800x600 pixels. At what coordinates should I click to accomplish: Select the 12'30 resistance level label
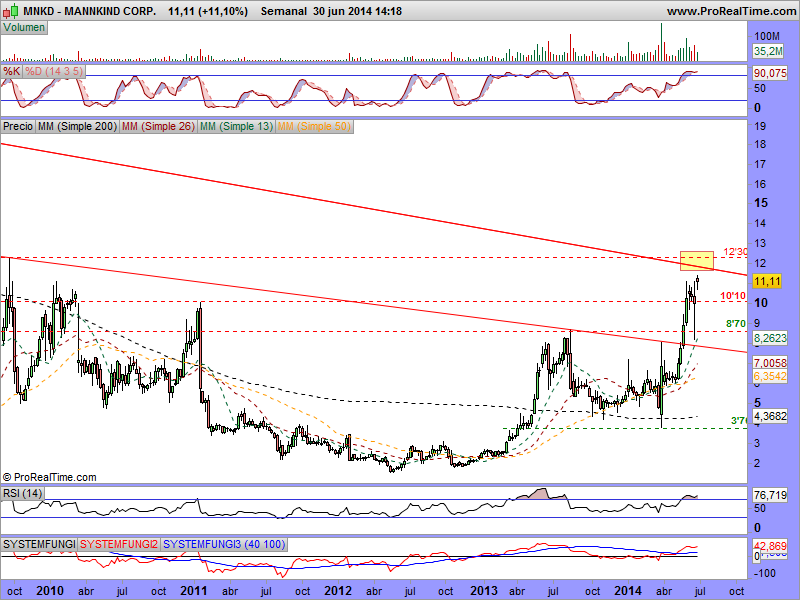[735, 252]
